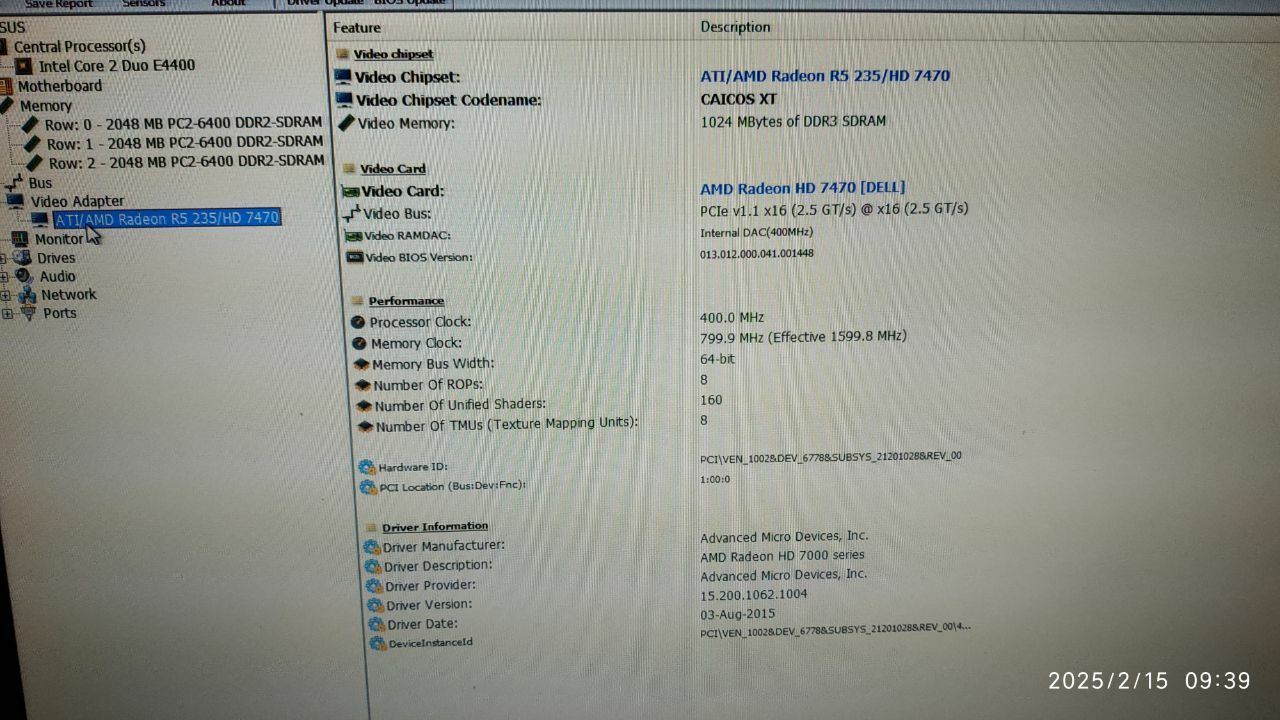
Task: Click the 03-Aug-2015 driver date
Action: tap(738, 613)
